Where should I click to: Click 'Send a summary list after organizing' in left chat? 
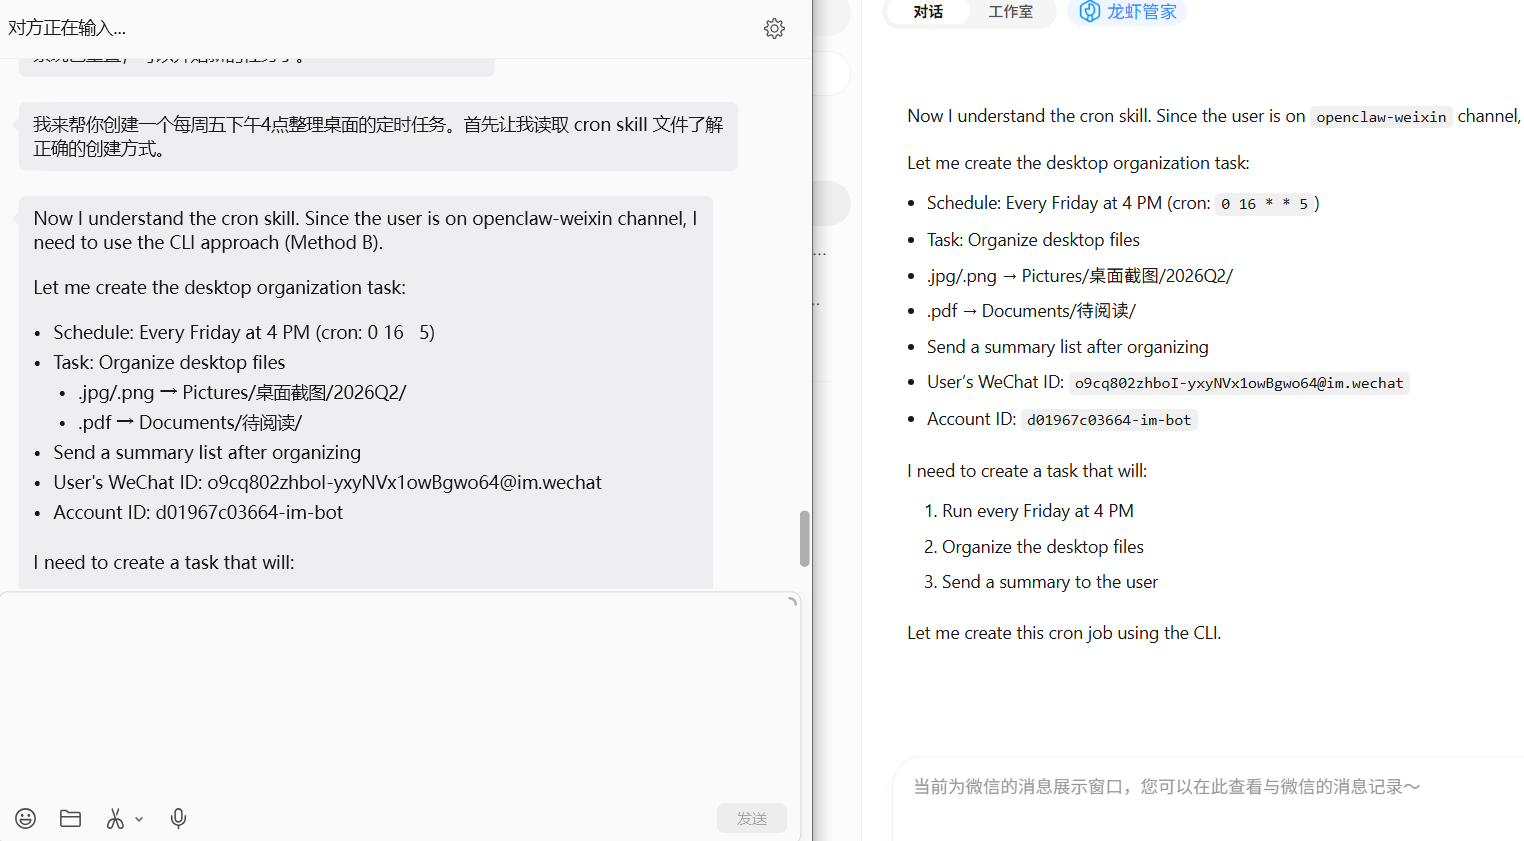coord(207,452)
